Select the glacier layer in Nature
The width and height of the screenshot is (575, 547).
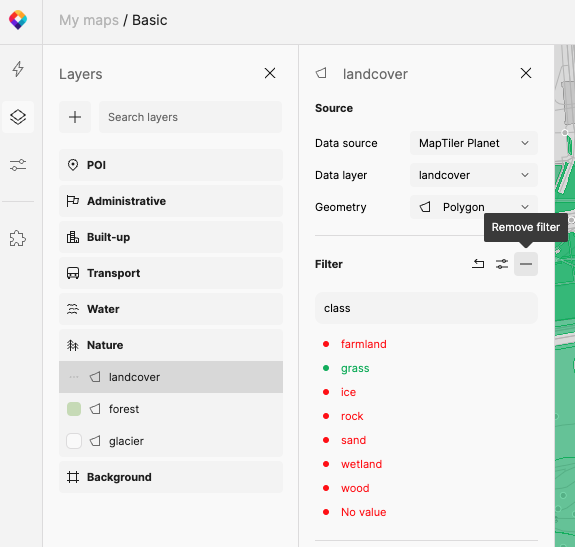(x=171, y=441)
